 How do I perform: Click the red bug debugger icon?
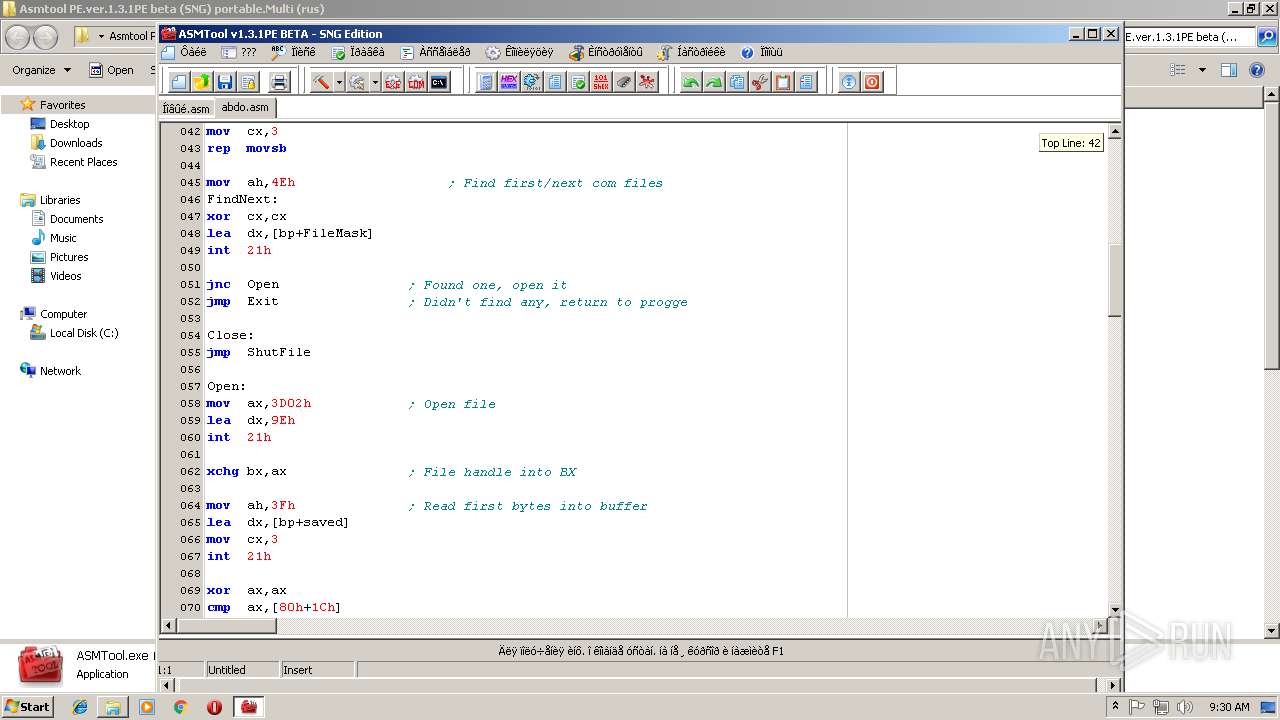tap(647, 82)
